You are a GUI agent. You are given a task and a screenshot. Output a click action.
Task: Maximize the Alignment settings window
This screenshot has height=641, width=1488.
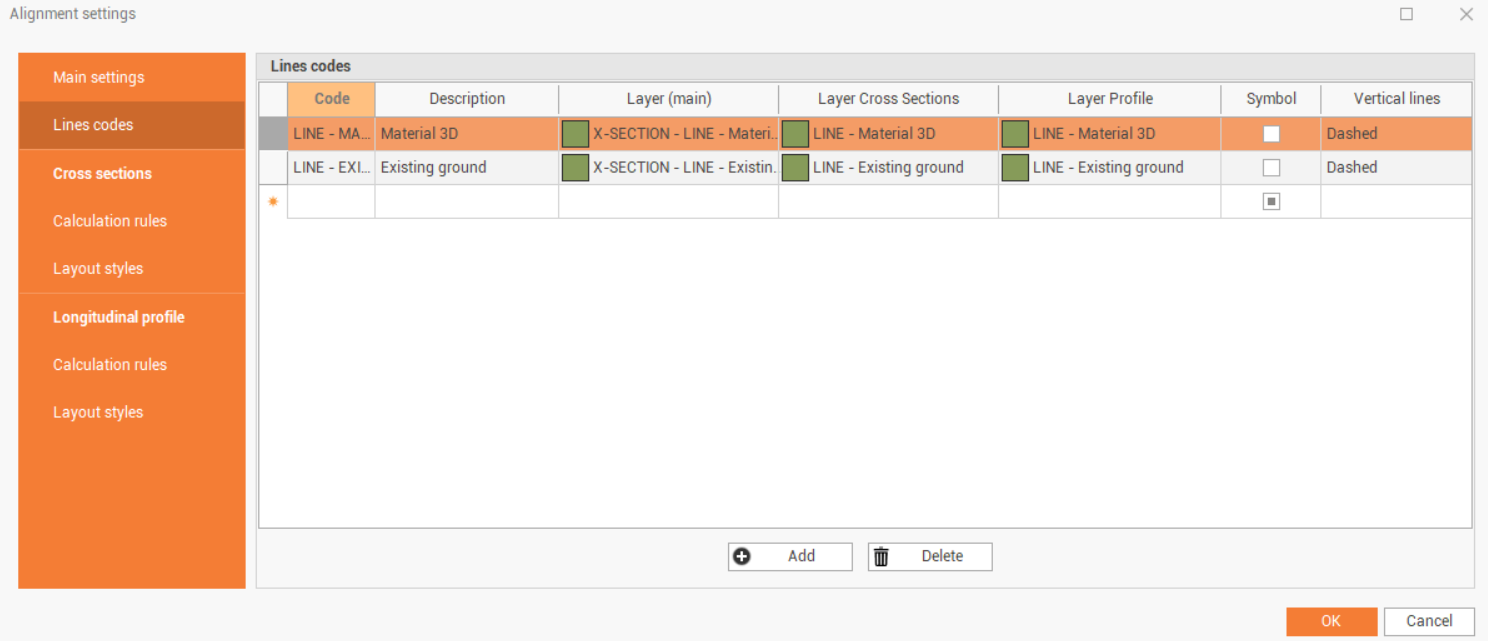[1406, 14]
